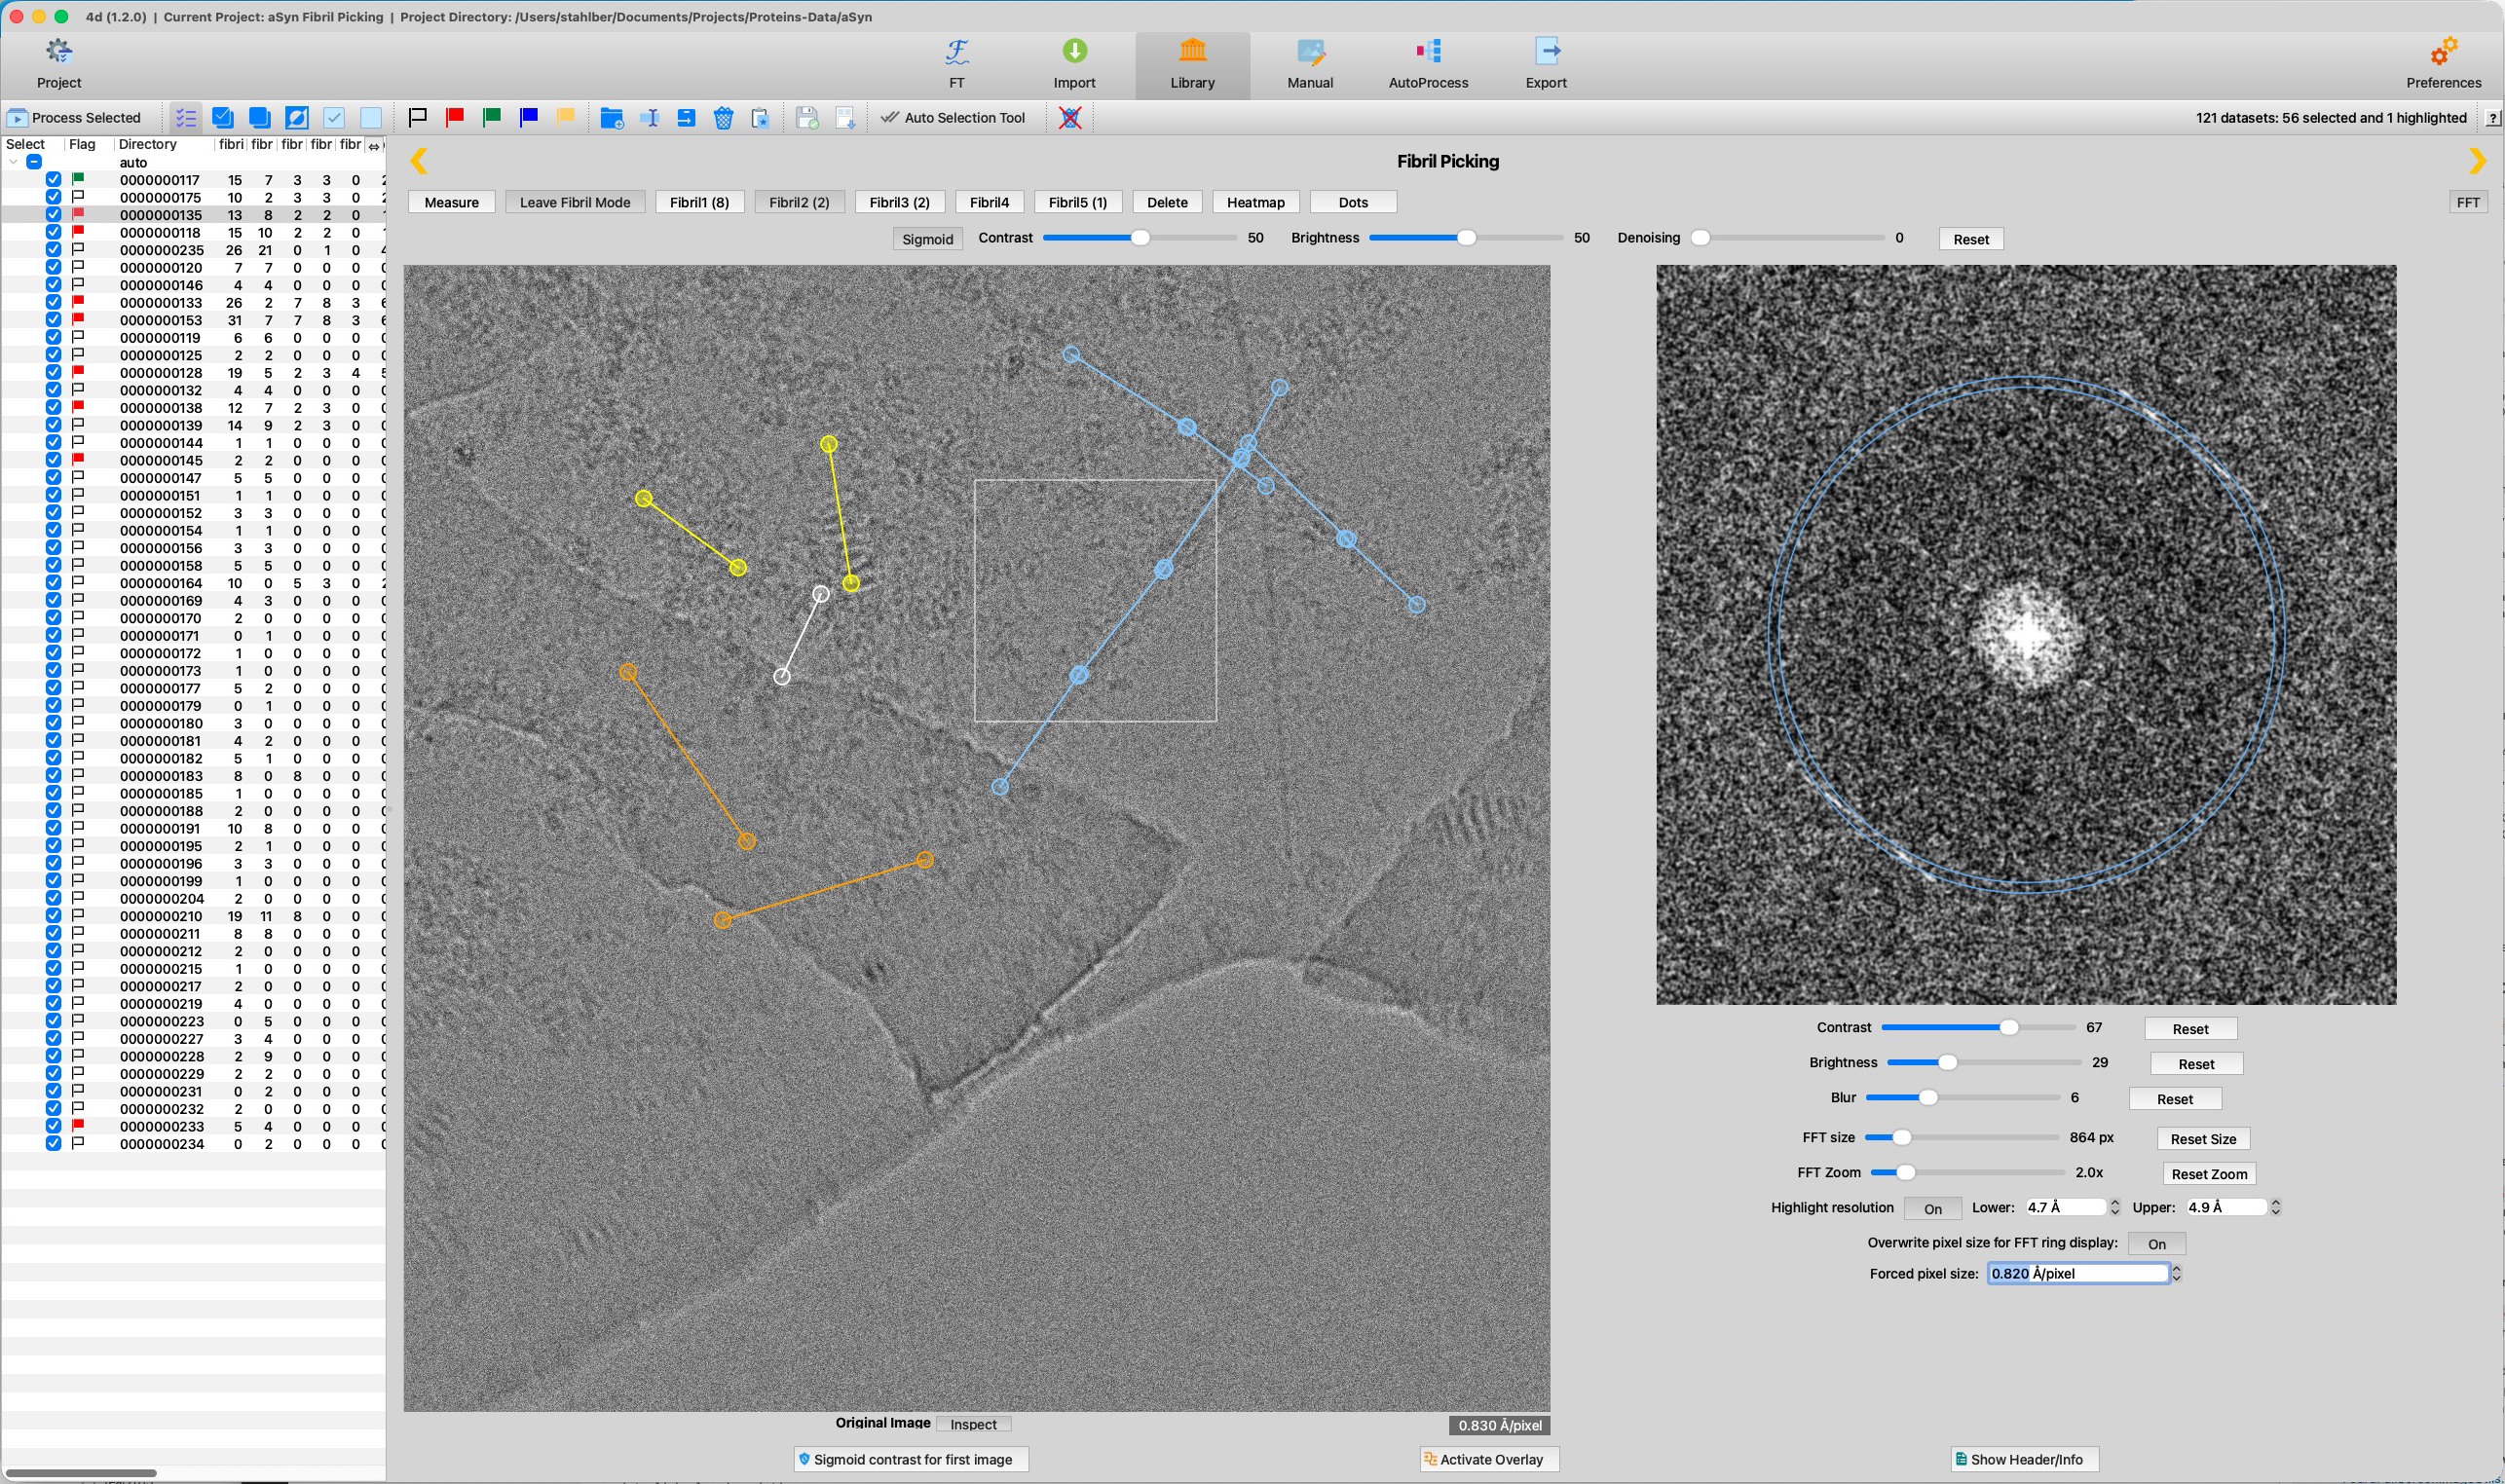This screenshot has height=1484, width=2505.
Task: Adjust the Forced pixel size stepper
Action: [2176, 1273]
